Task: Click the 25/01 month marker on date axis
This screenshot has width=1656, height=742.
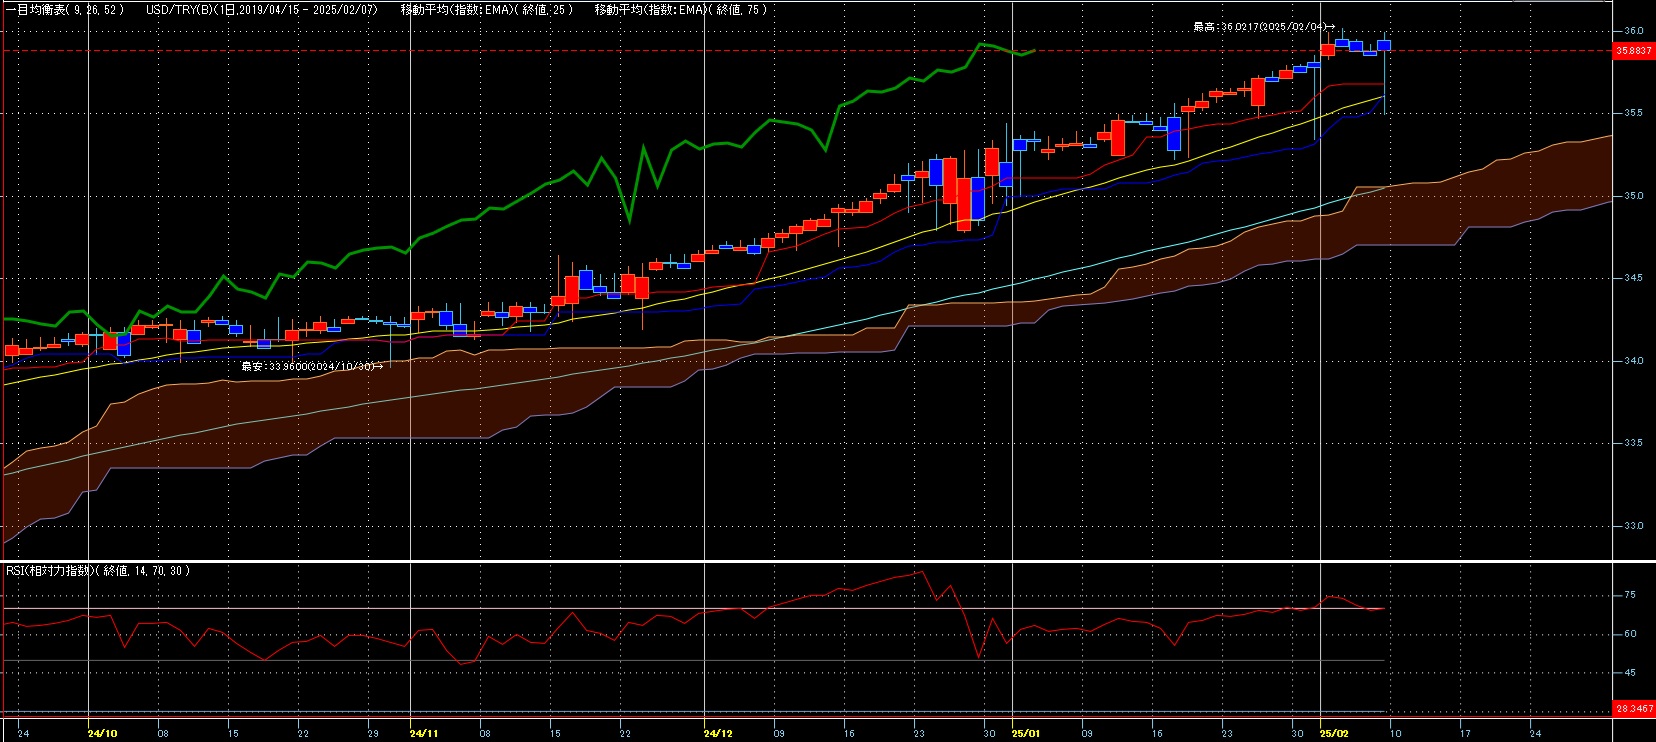Action: (1027, 733)
